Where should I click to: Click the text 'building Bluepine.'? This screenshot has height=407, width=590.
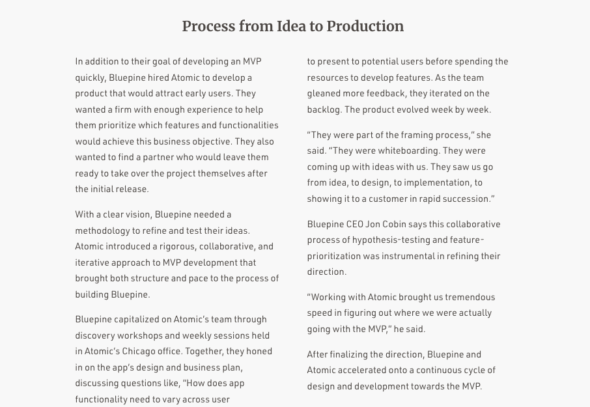point(113,295)
